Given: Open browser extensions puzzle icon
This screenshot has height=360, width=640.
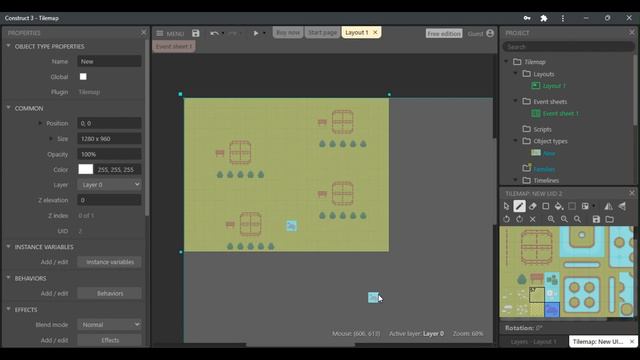Looking at the screenshot, I should (544, 18).
